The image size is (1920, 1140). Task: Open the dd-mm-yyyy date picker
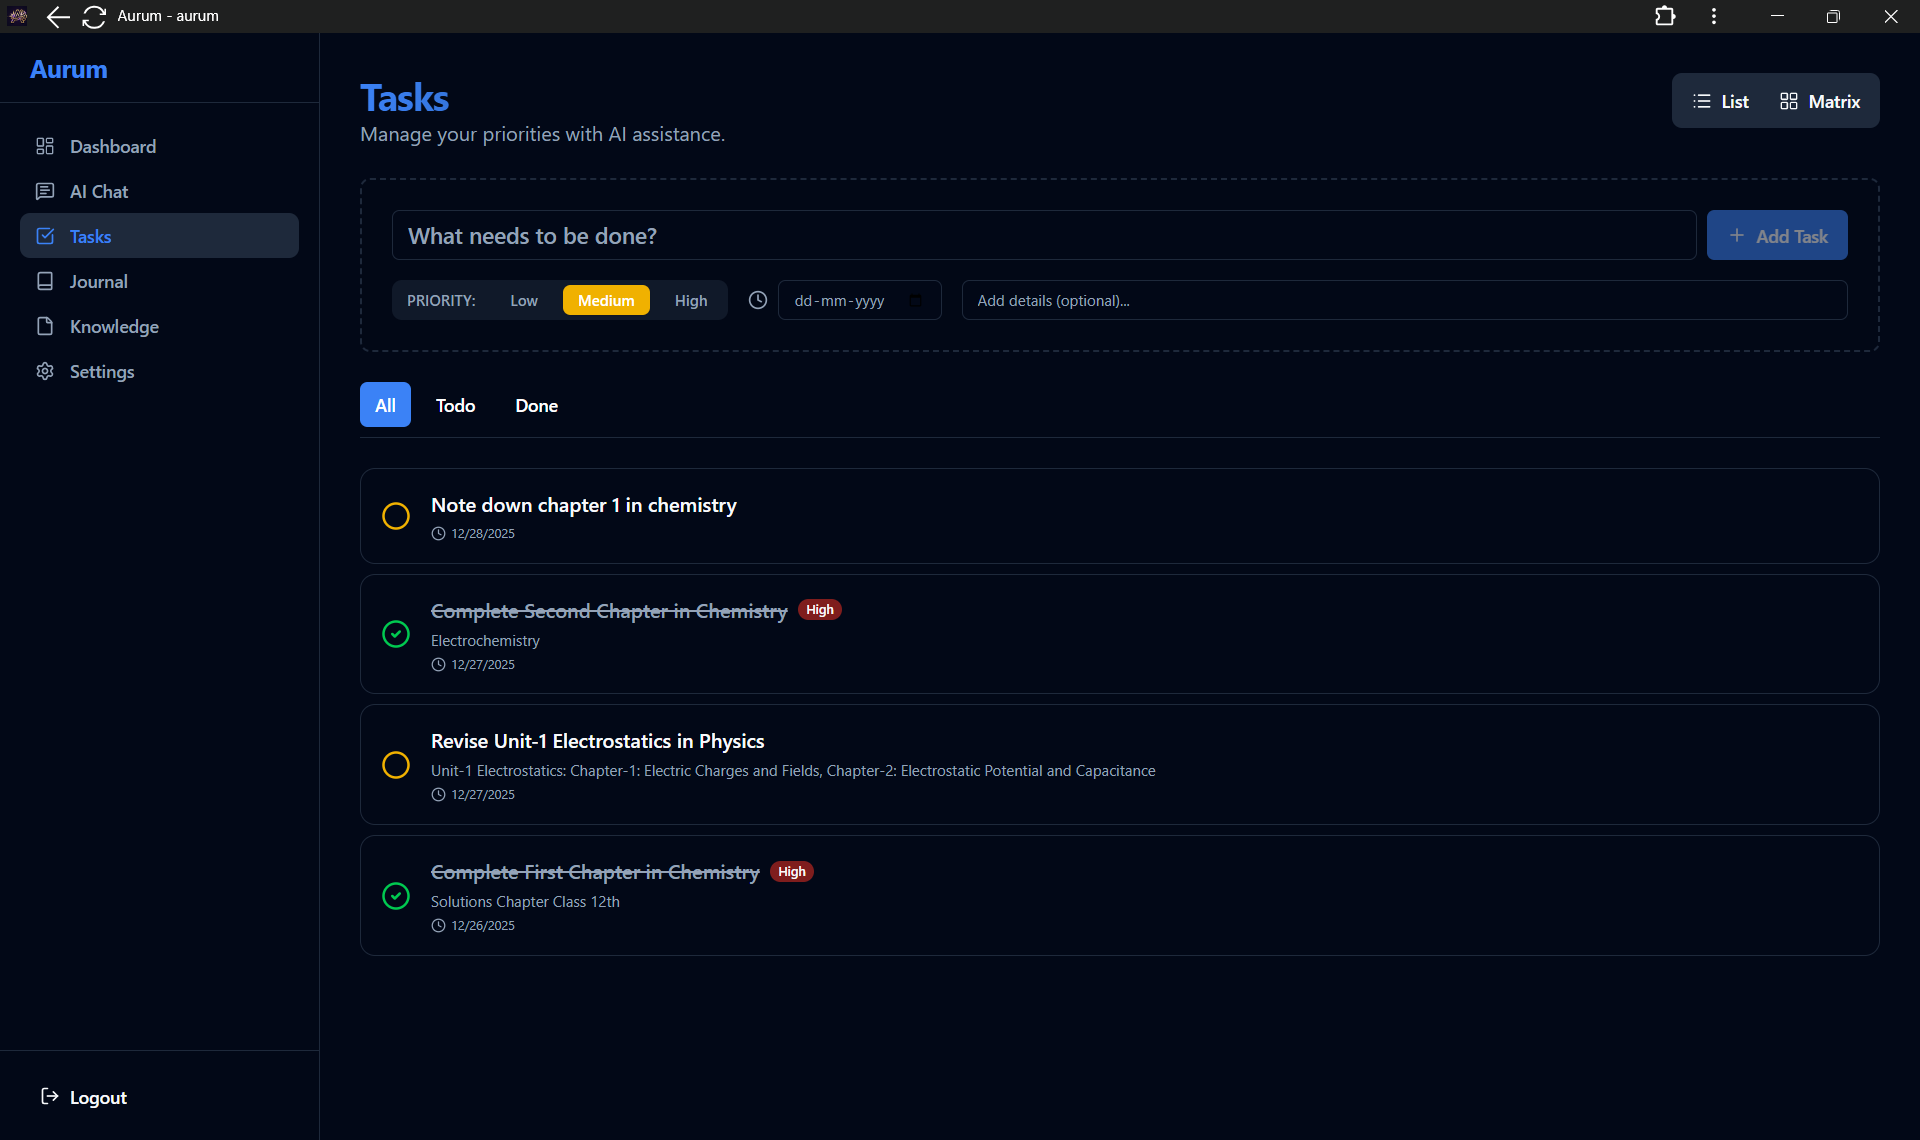[914, 300]
